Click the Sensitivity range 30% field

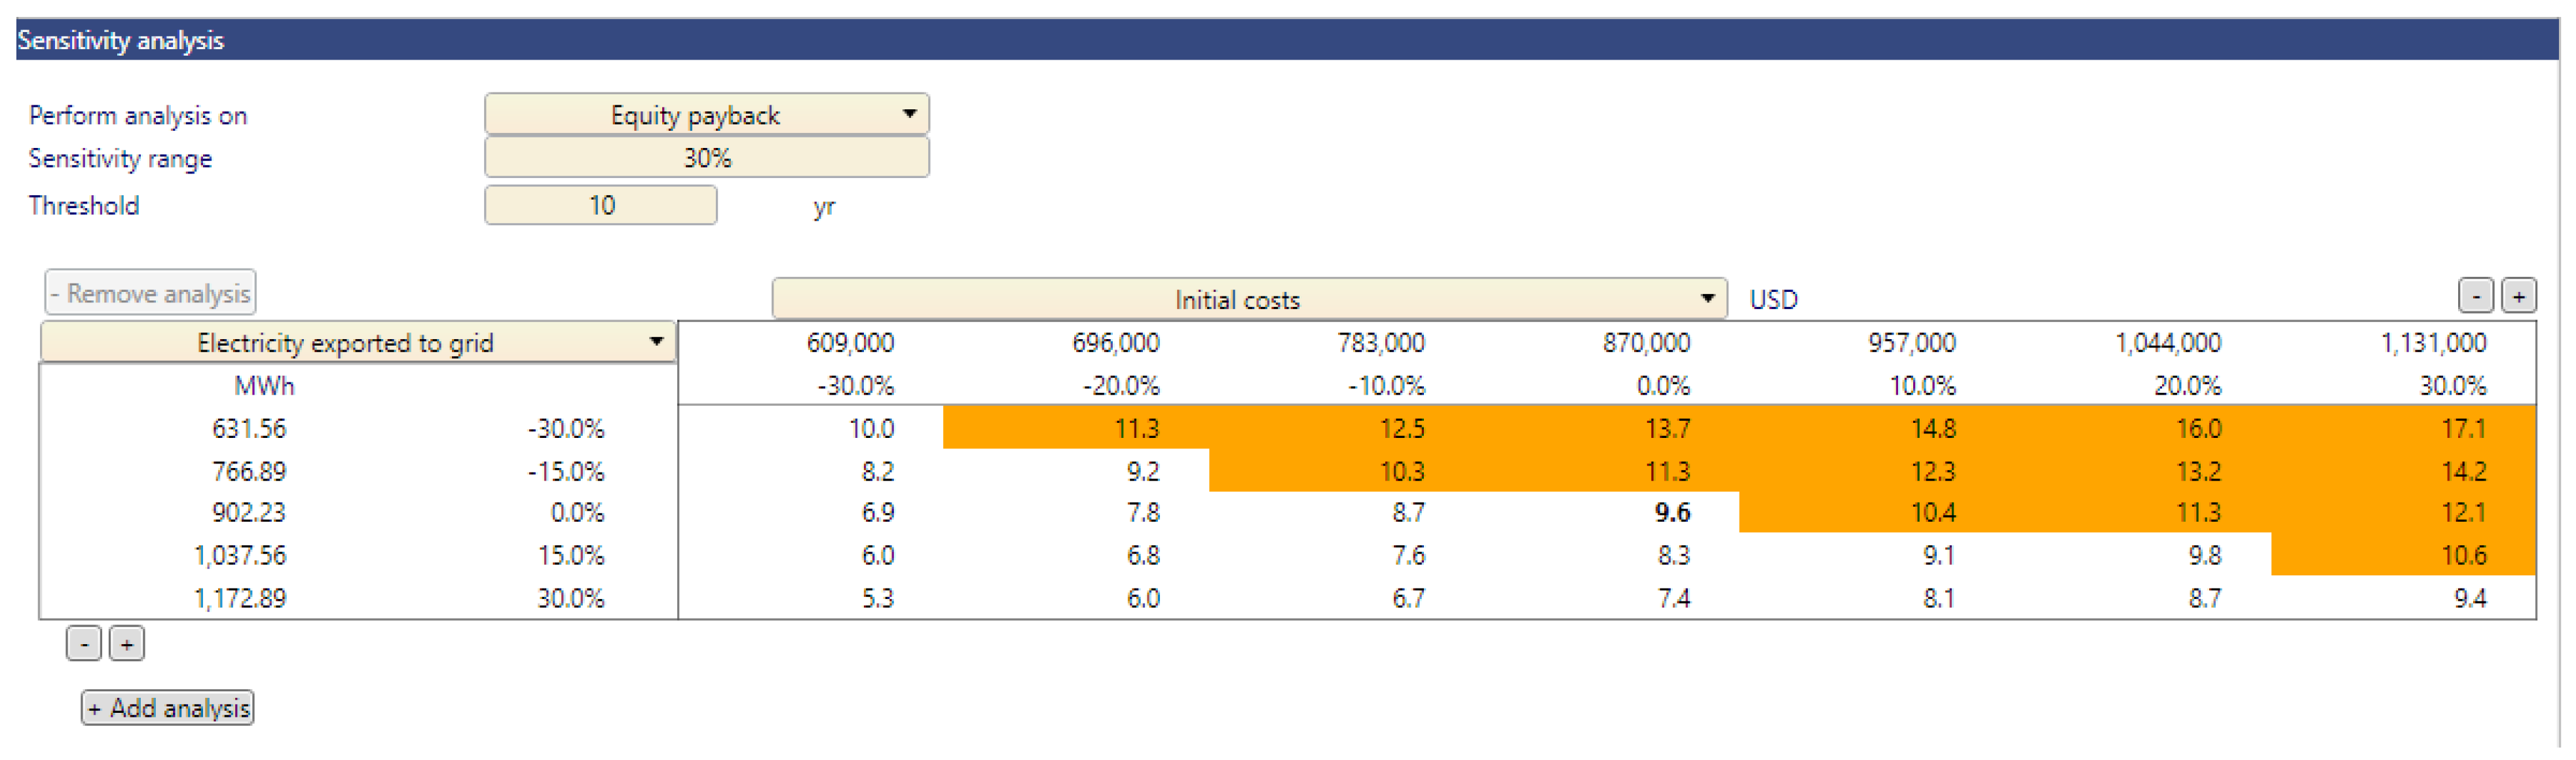tap(706, 158)
